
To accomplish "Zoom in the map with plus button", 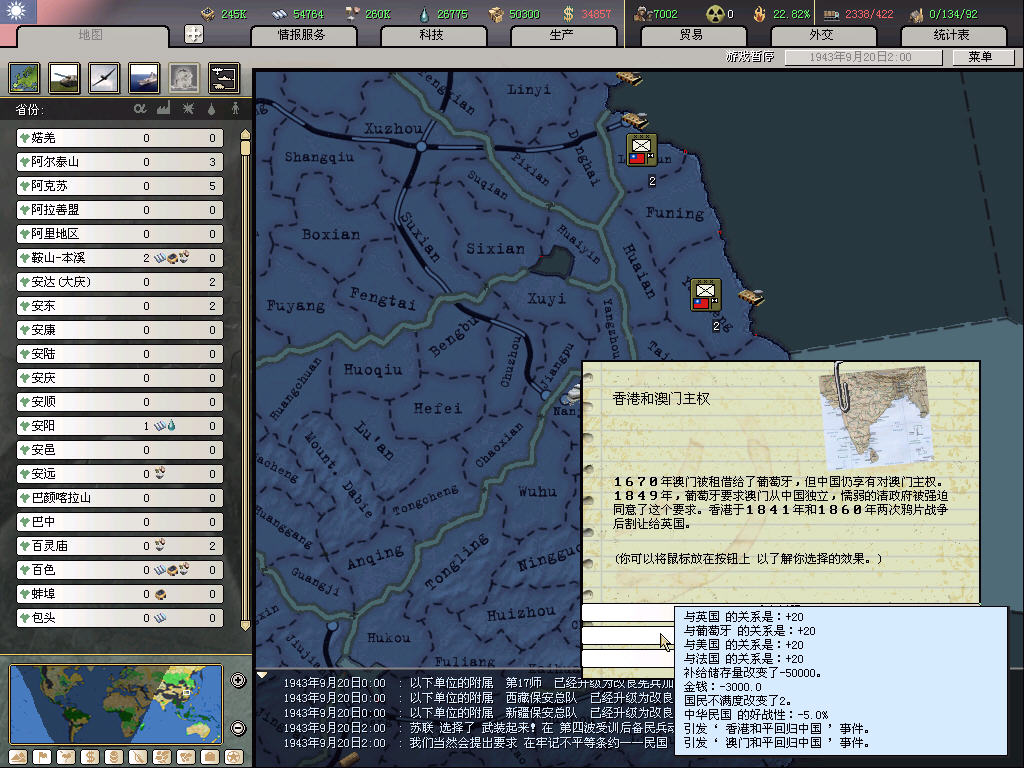I will coord(238,681).
